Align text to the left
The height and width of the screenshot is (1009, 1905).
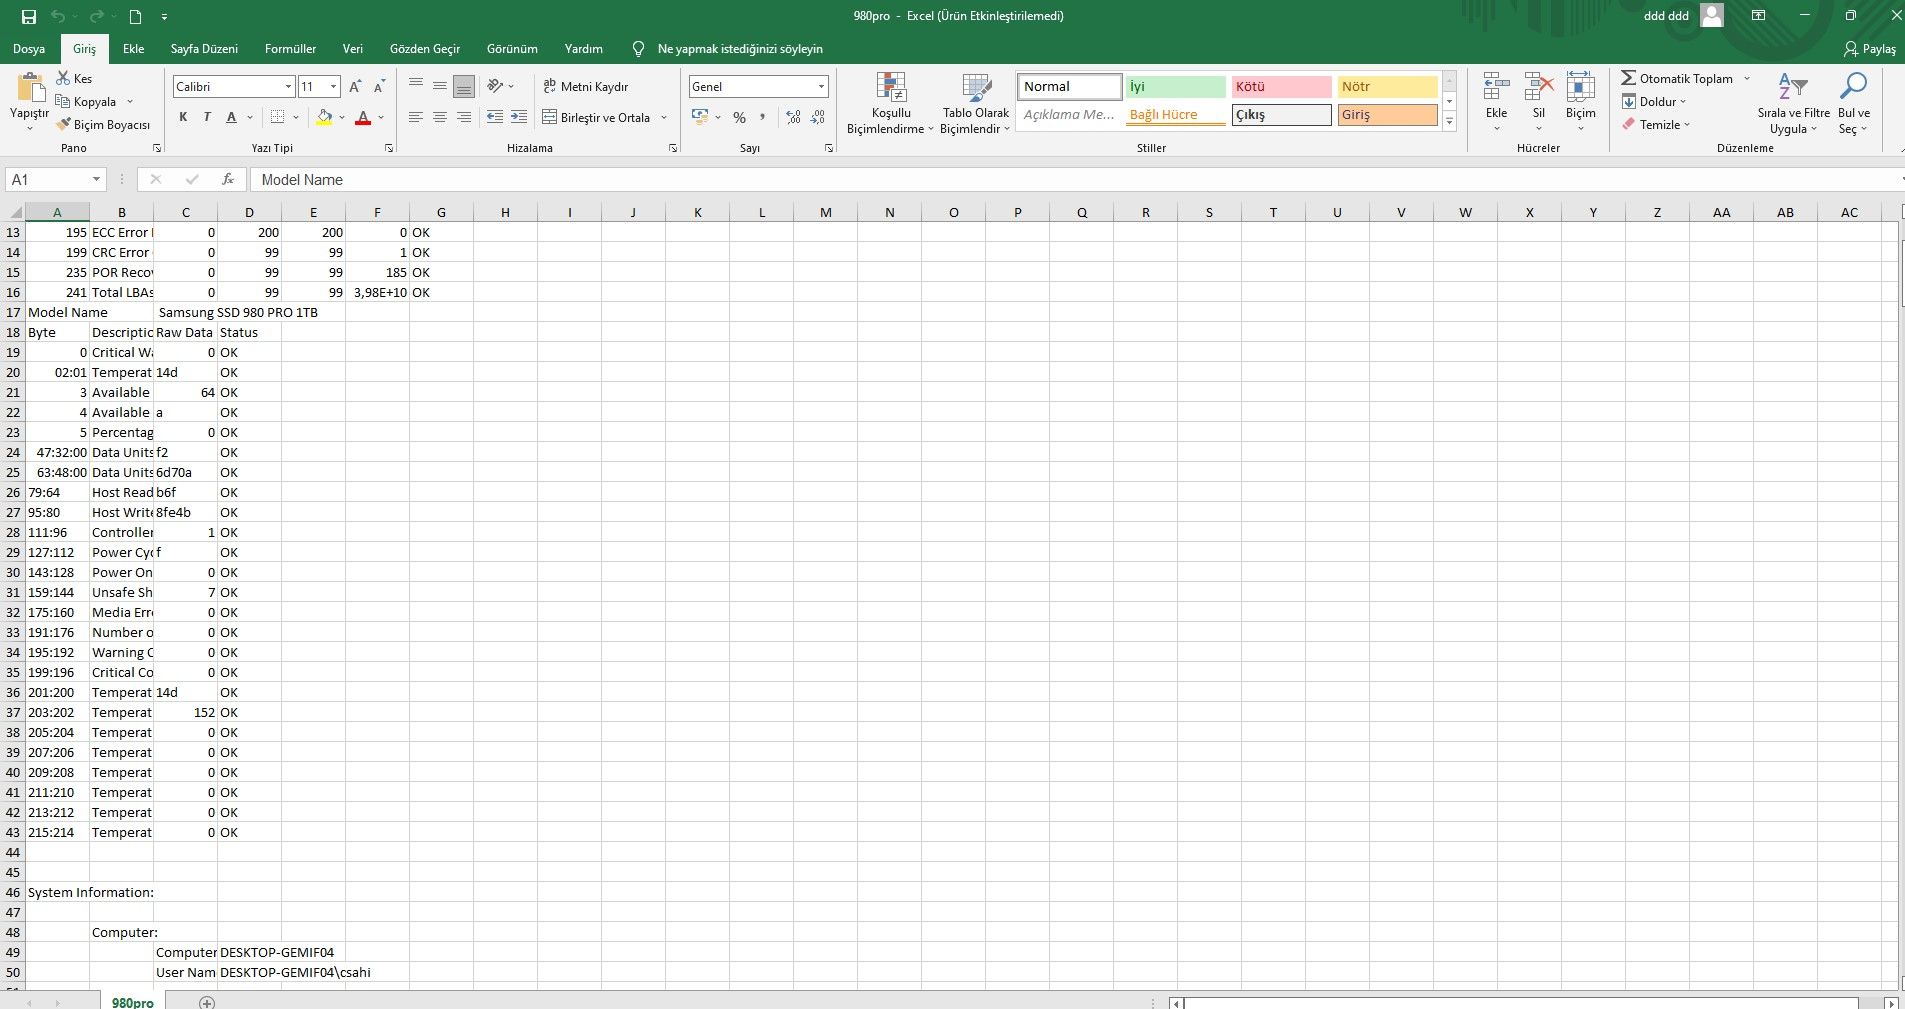point(416,117)
